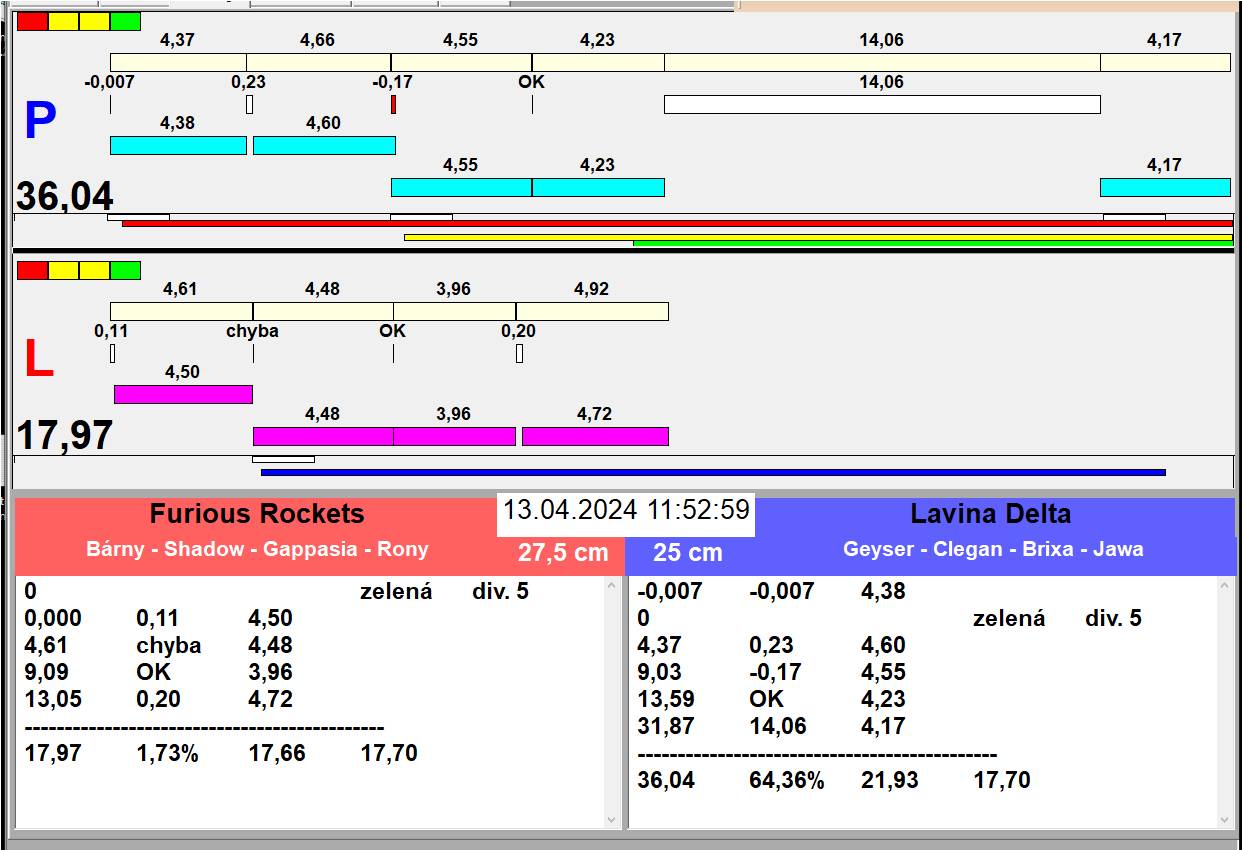Click the date and time display
The image size is (1242, 850).
625,510
